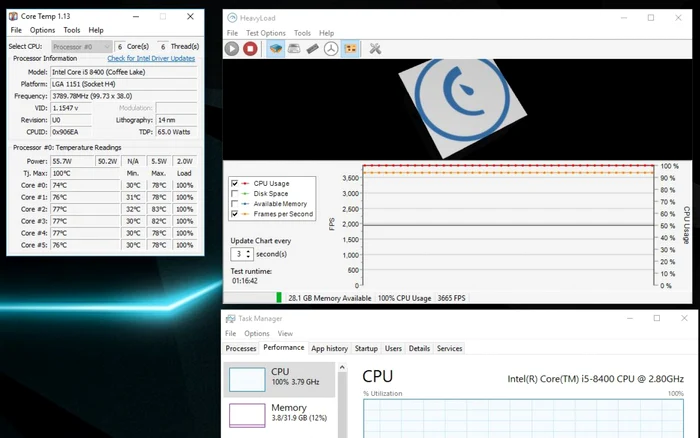Click the Frequency value 3789.78MHz
Image resolution: width=700 pixels, height=438 pixels.
pos(124,96)
